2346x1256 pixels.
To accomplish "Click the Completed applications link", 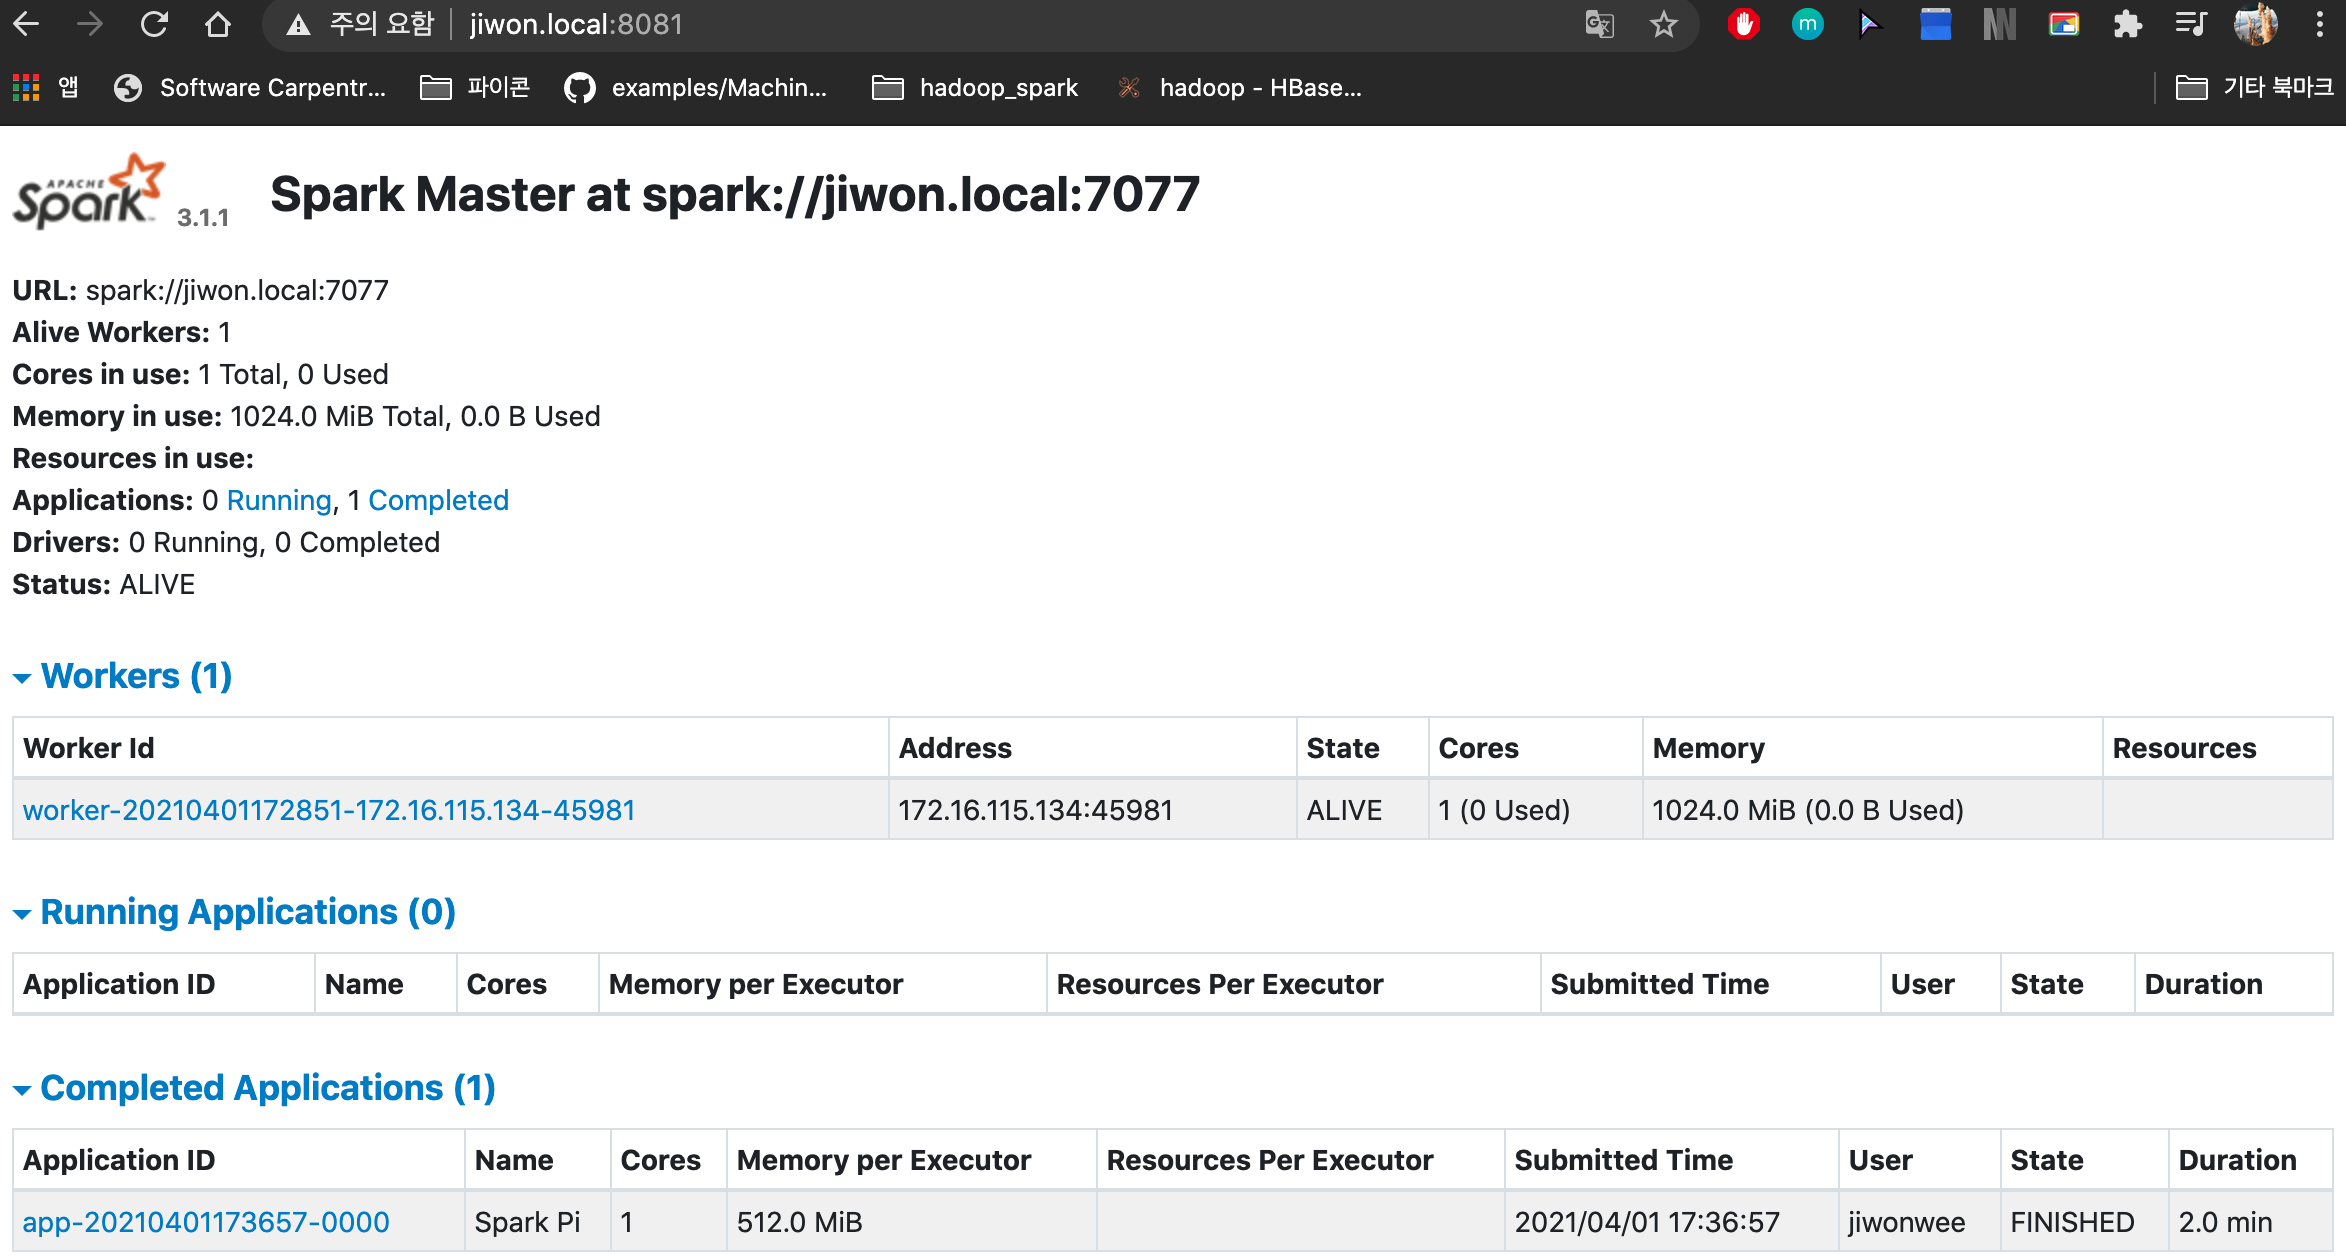I will coord(438,500).
